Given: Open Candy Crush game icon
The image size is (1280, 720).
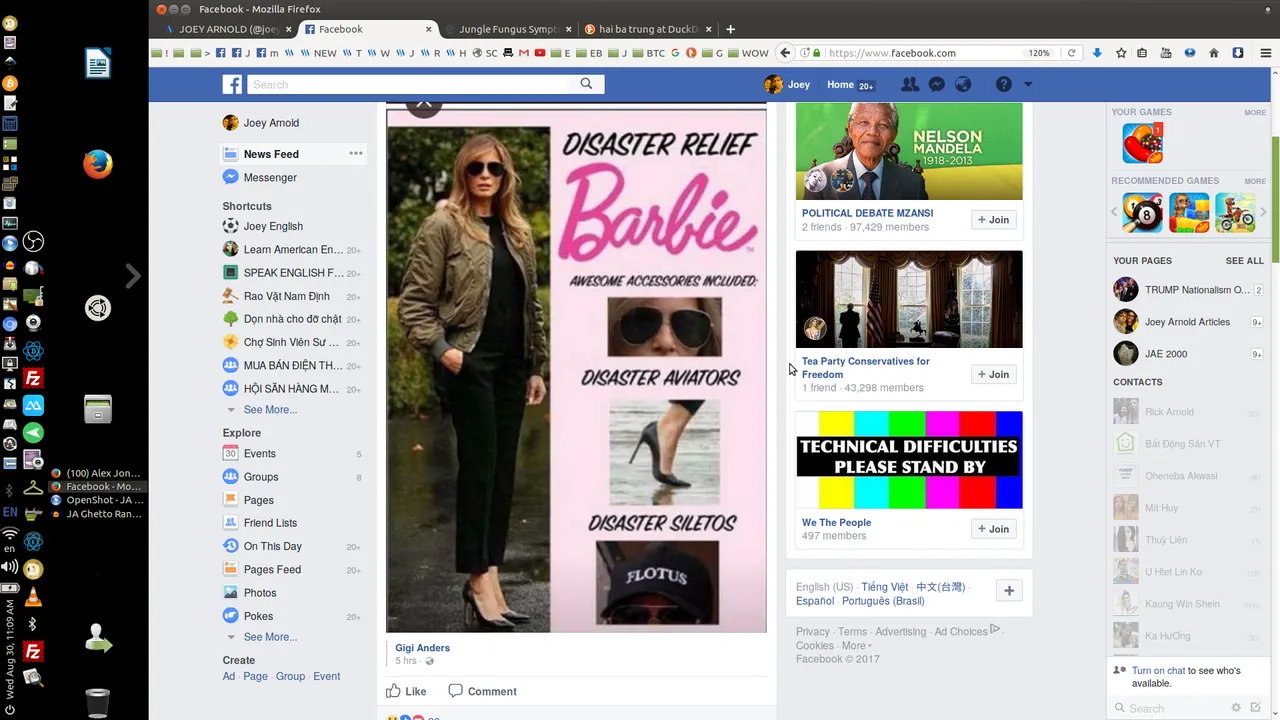Looking at the screenshot, I should tap(1142, 143).
